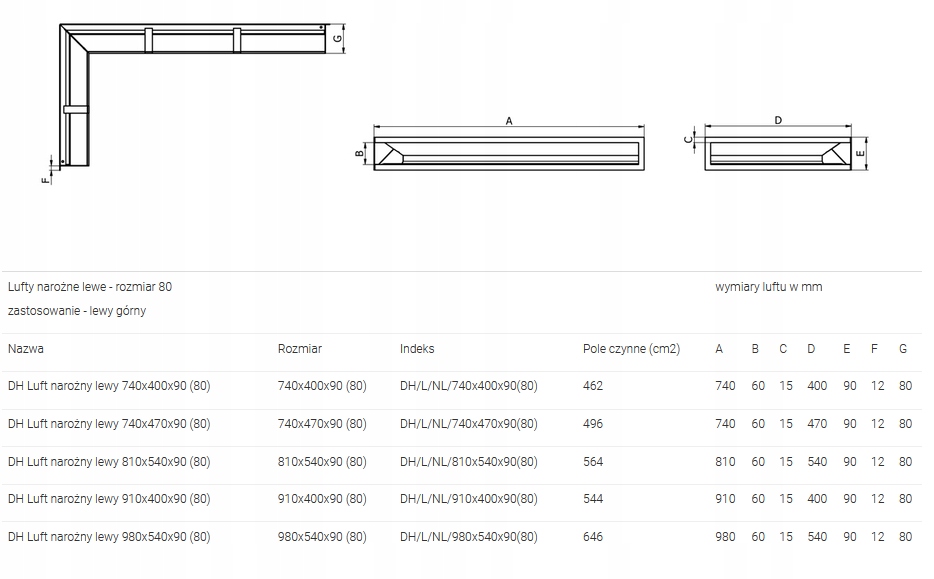934x579 pixels.
Task: Click active area value '564'
Action: tap(593, 462)
